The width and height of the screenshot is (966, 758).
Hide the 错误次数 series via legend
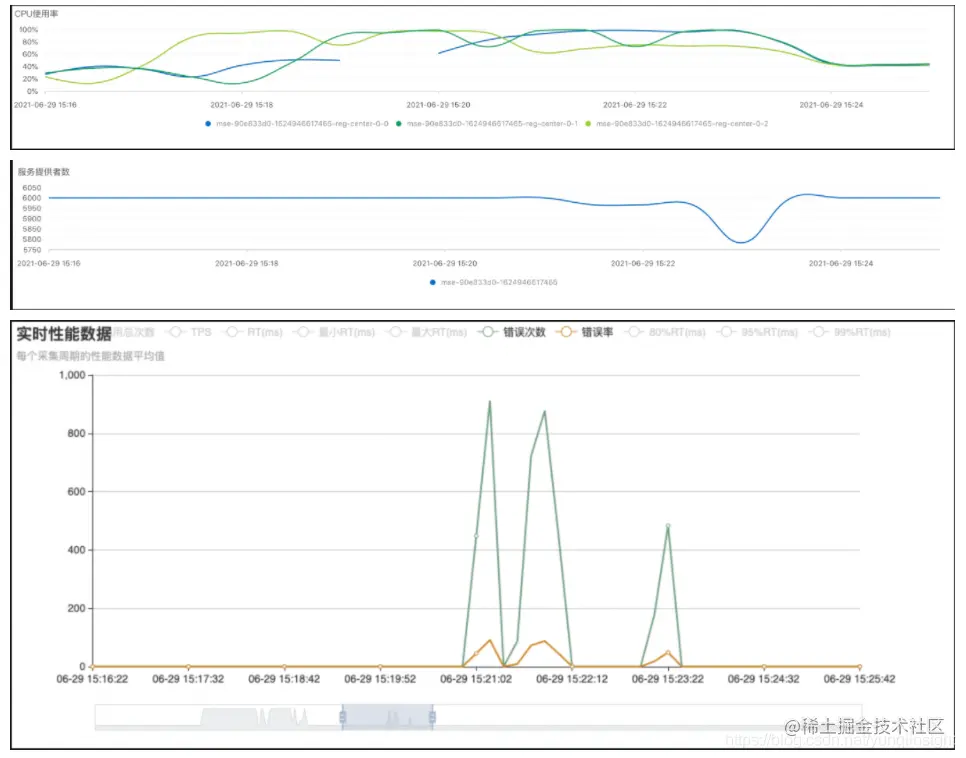click(x=513, y=332)
